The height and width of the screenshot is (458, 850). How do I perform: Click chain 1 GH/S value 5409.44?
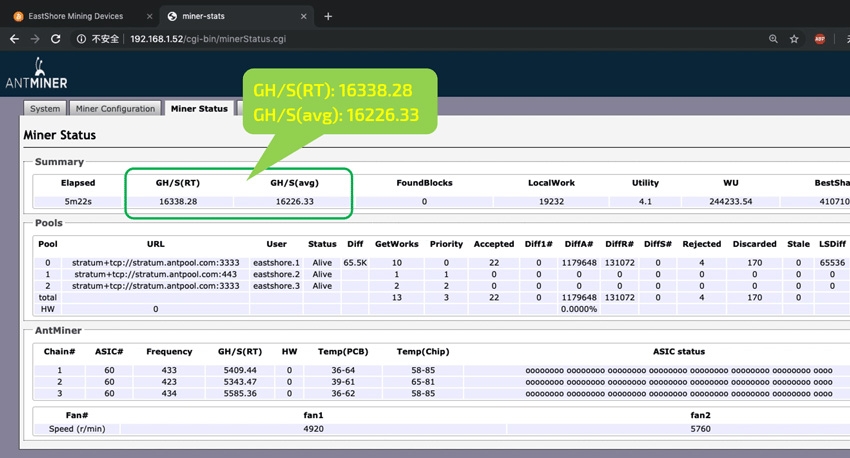240,370
